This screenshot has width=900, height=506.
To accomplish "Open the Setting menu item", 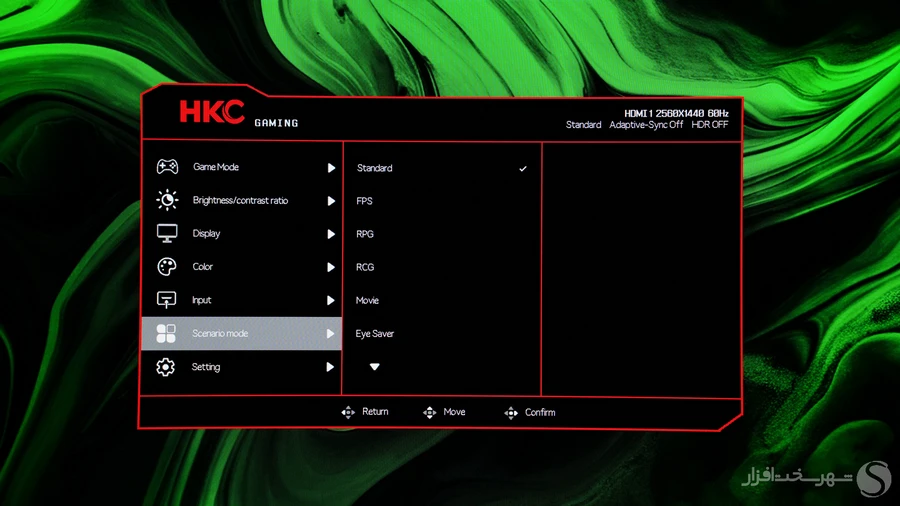I will [242, 367].
